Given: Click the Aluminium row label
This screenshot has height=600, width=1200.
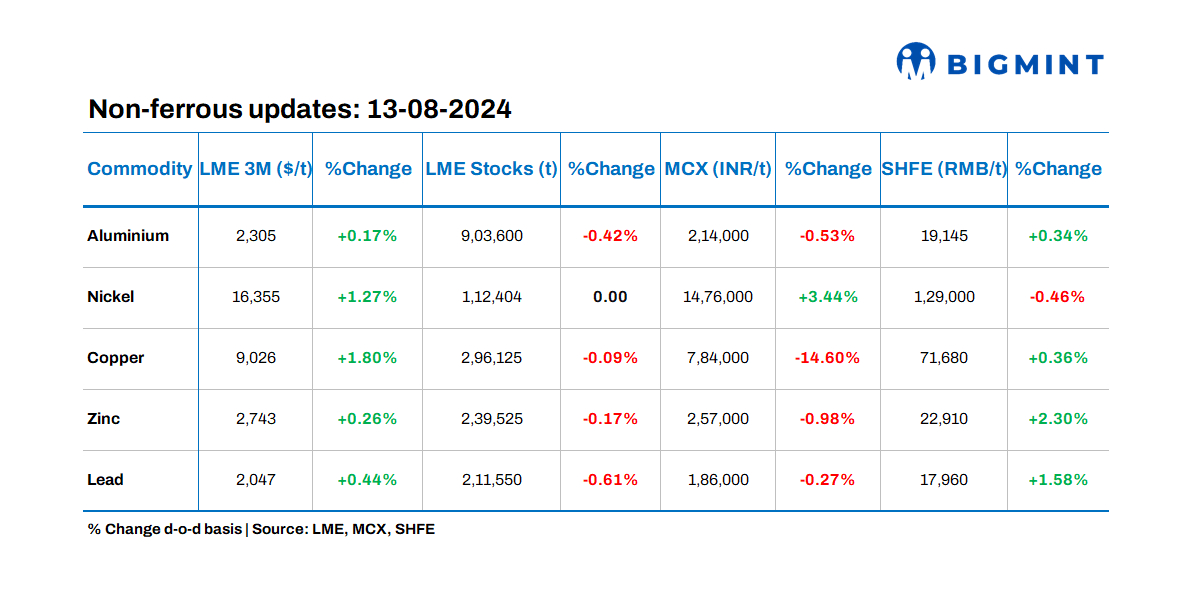Looking at the screenshot, I should click(128, 236).
